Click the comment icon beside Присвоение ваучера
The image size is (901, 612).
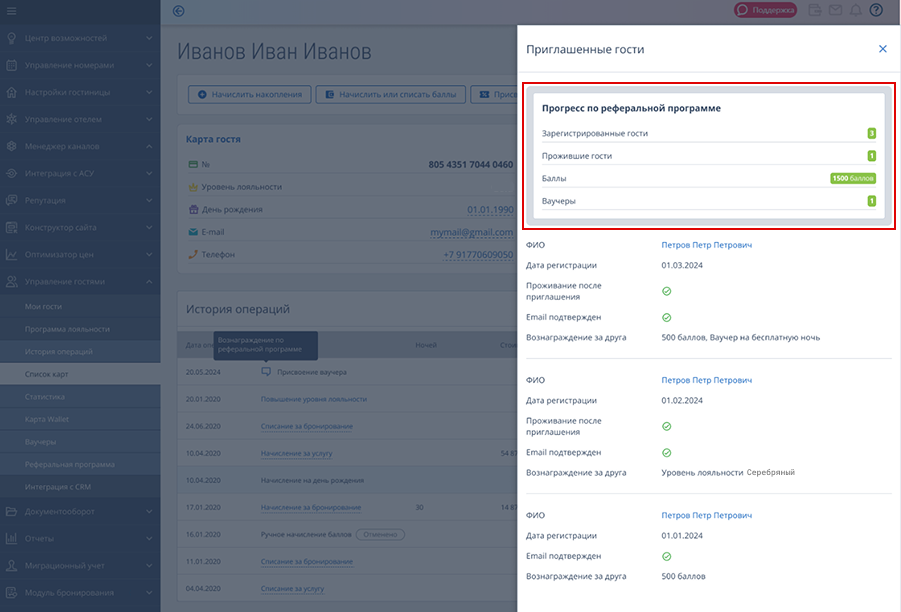[266, 372]
